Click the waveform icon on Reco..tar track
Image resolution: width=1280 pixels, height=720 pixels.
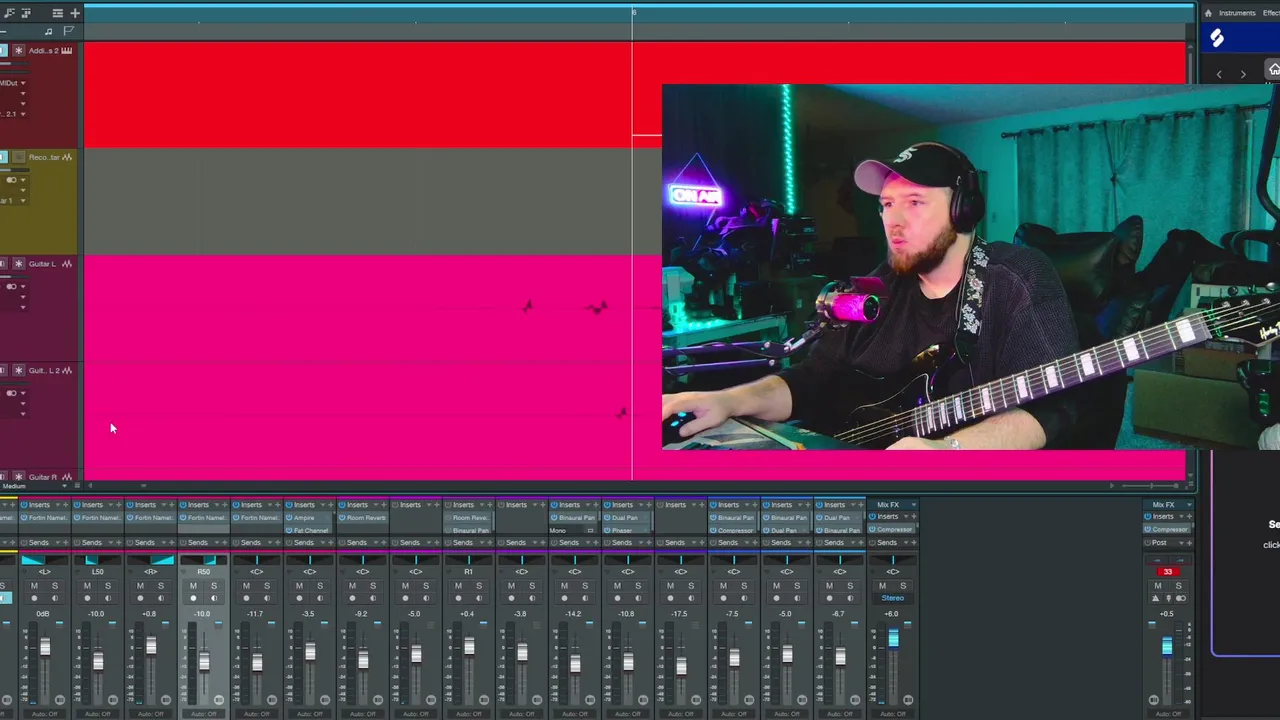click(x=67, y=157)
